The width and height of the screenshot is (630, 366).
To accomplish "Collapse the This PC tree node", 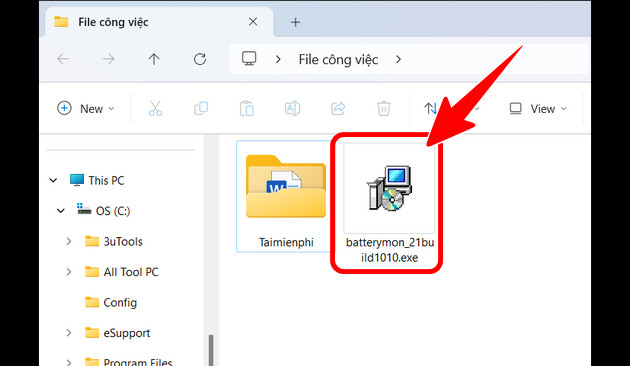I will [53, 180].
